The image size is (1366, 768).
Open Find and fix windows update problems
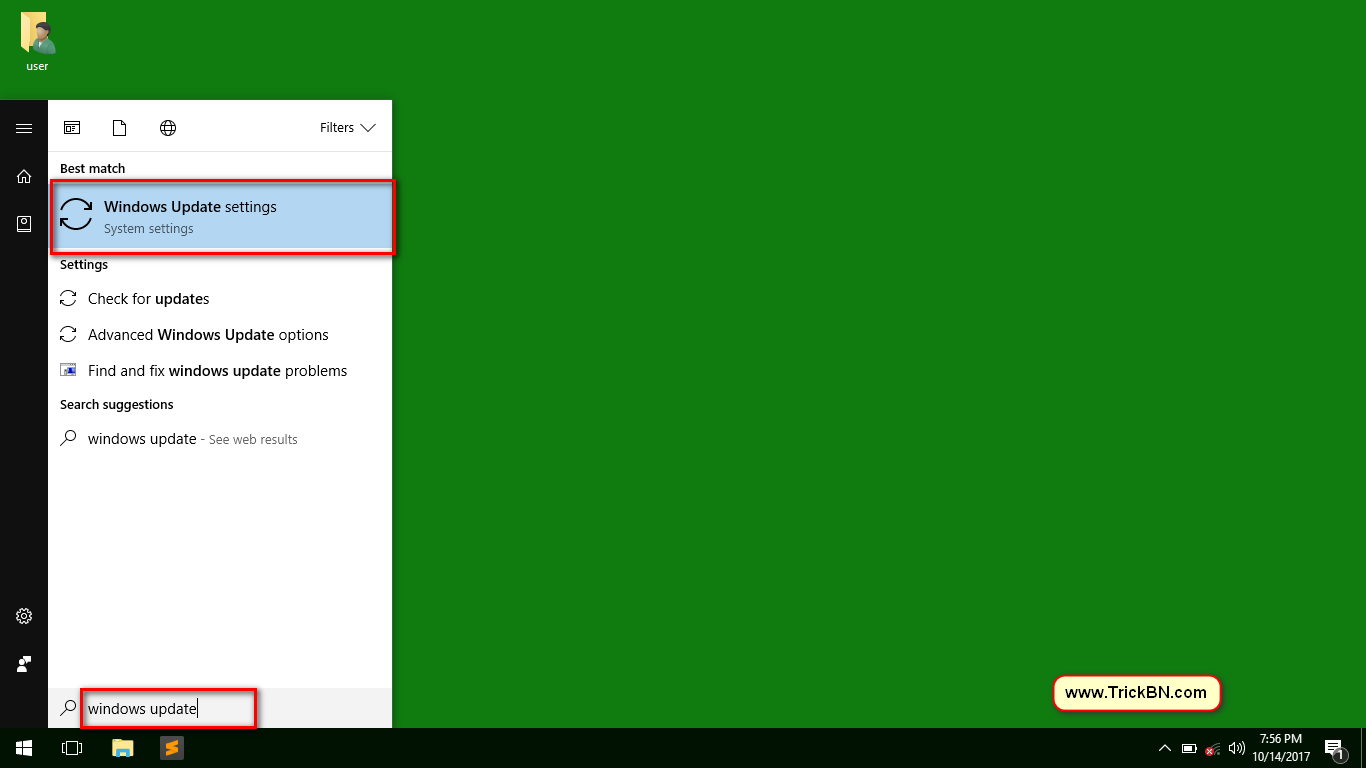[x=220, y=371]
